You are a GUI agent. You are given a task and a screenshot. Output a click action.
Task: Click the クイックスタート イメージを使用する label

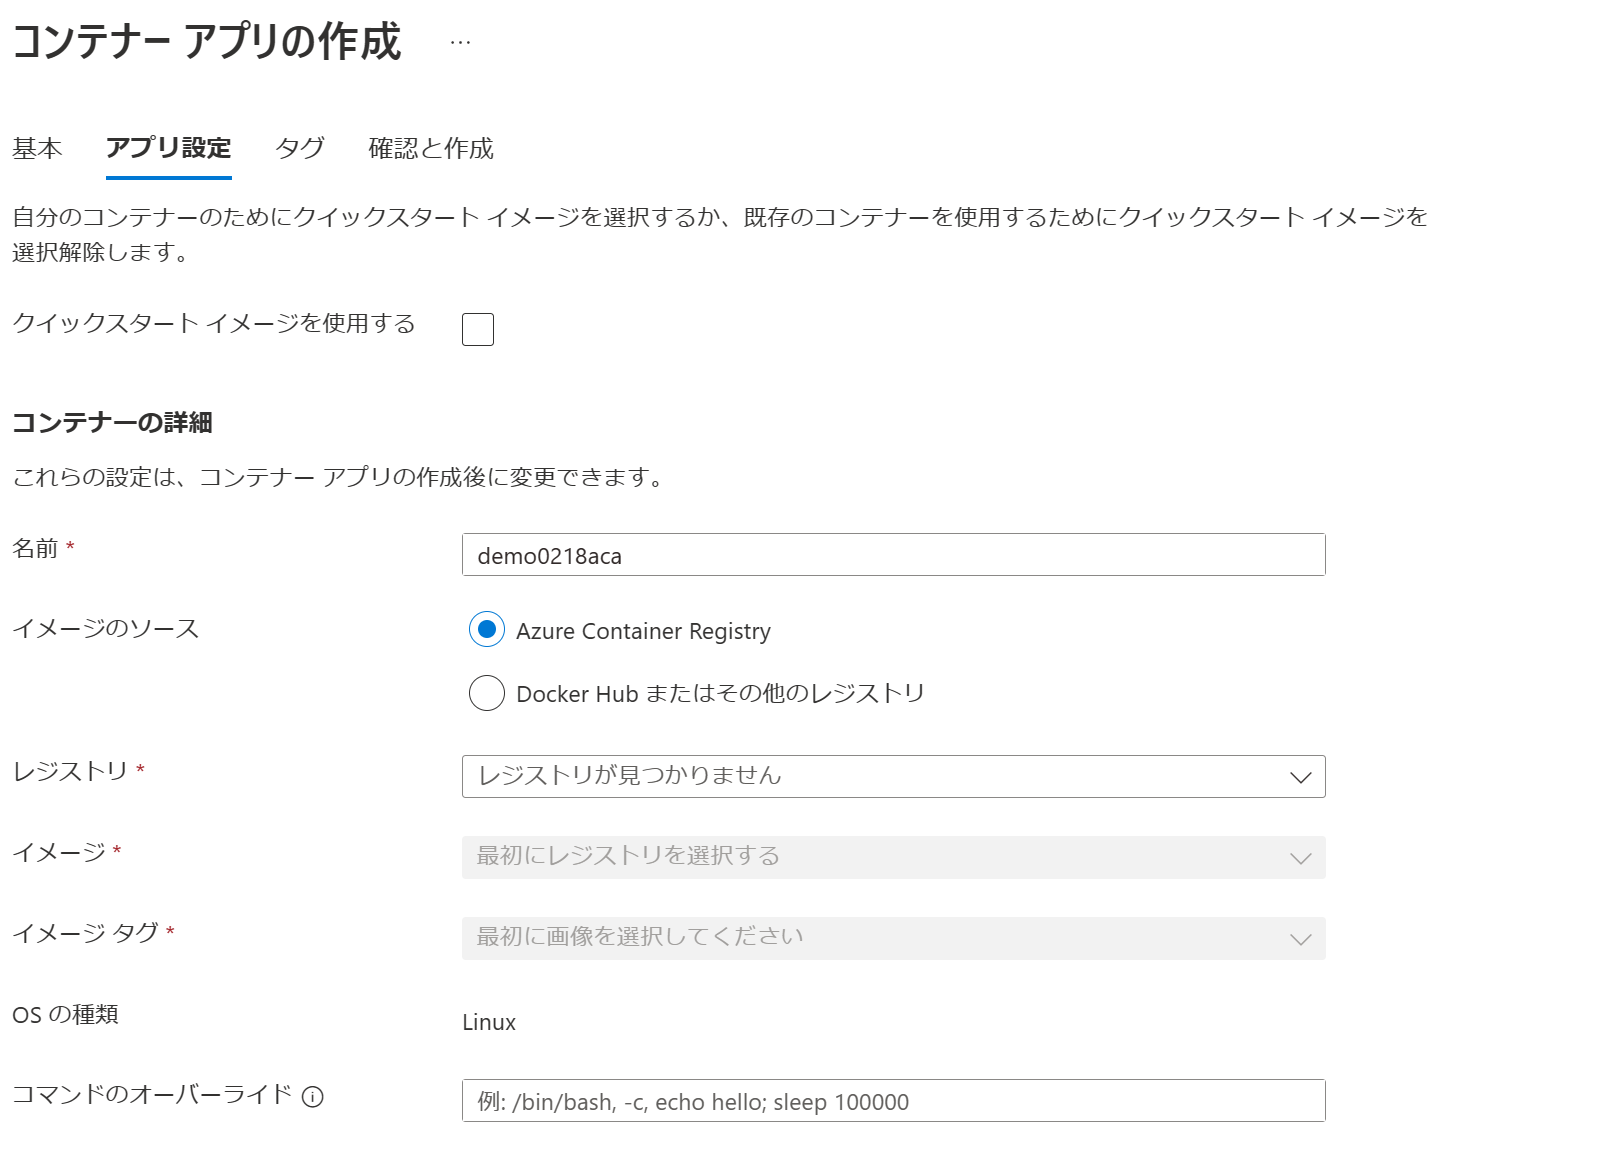coord(214,324)
